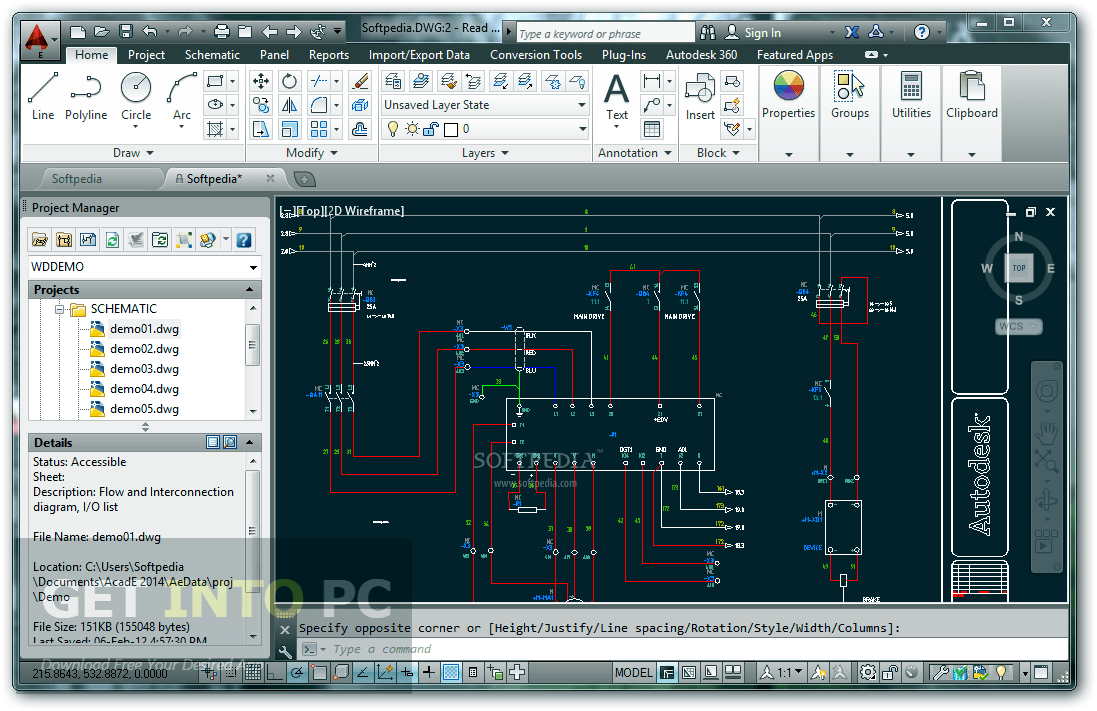
Task: Click layer 0 color swatch box
Action: (x=451, y=129)
